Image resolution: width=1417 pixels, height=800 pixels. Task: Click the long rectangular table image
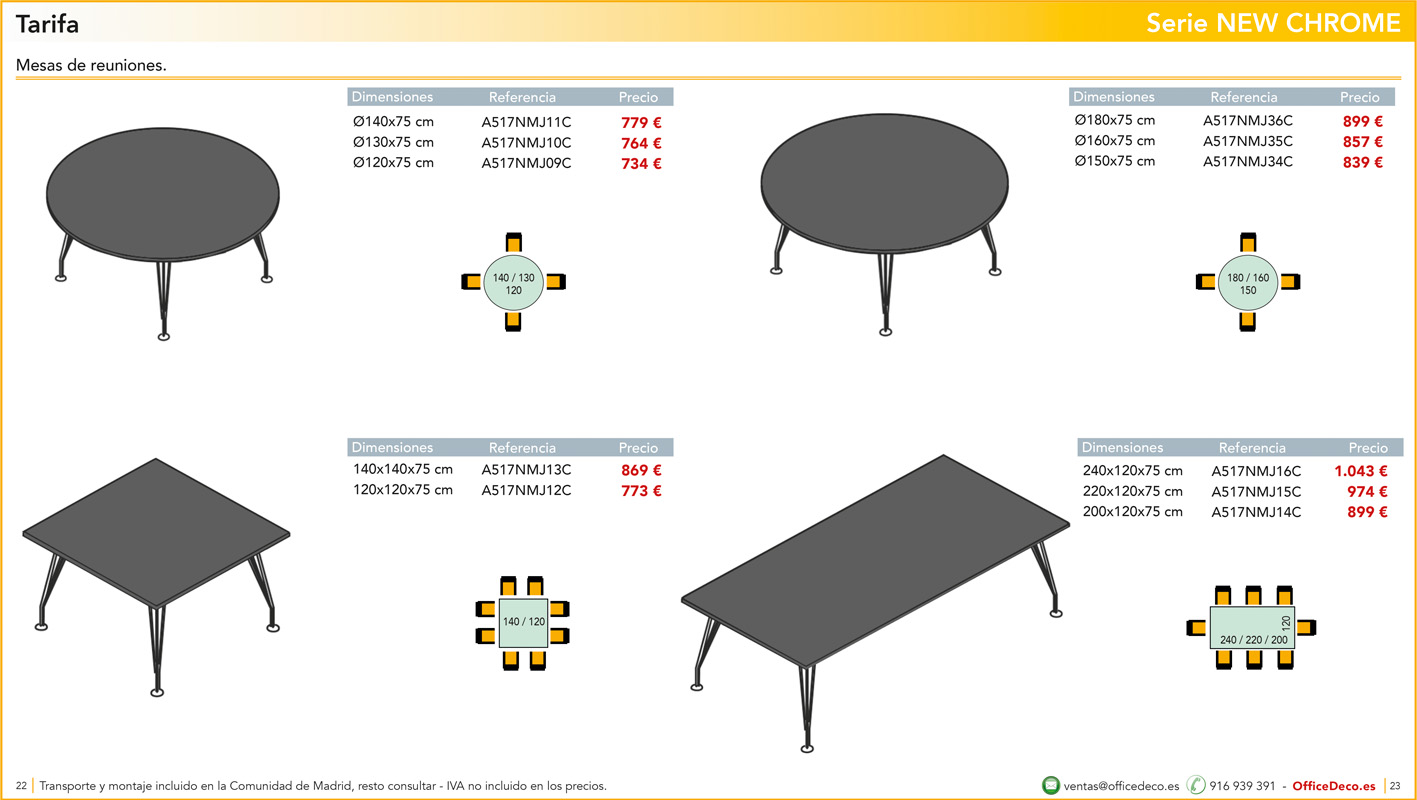875,603
